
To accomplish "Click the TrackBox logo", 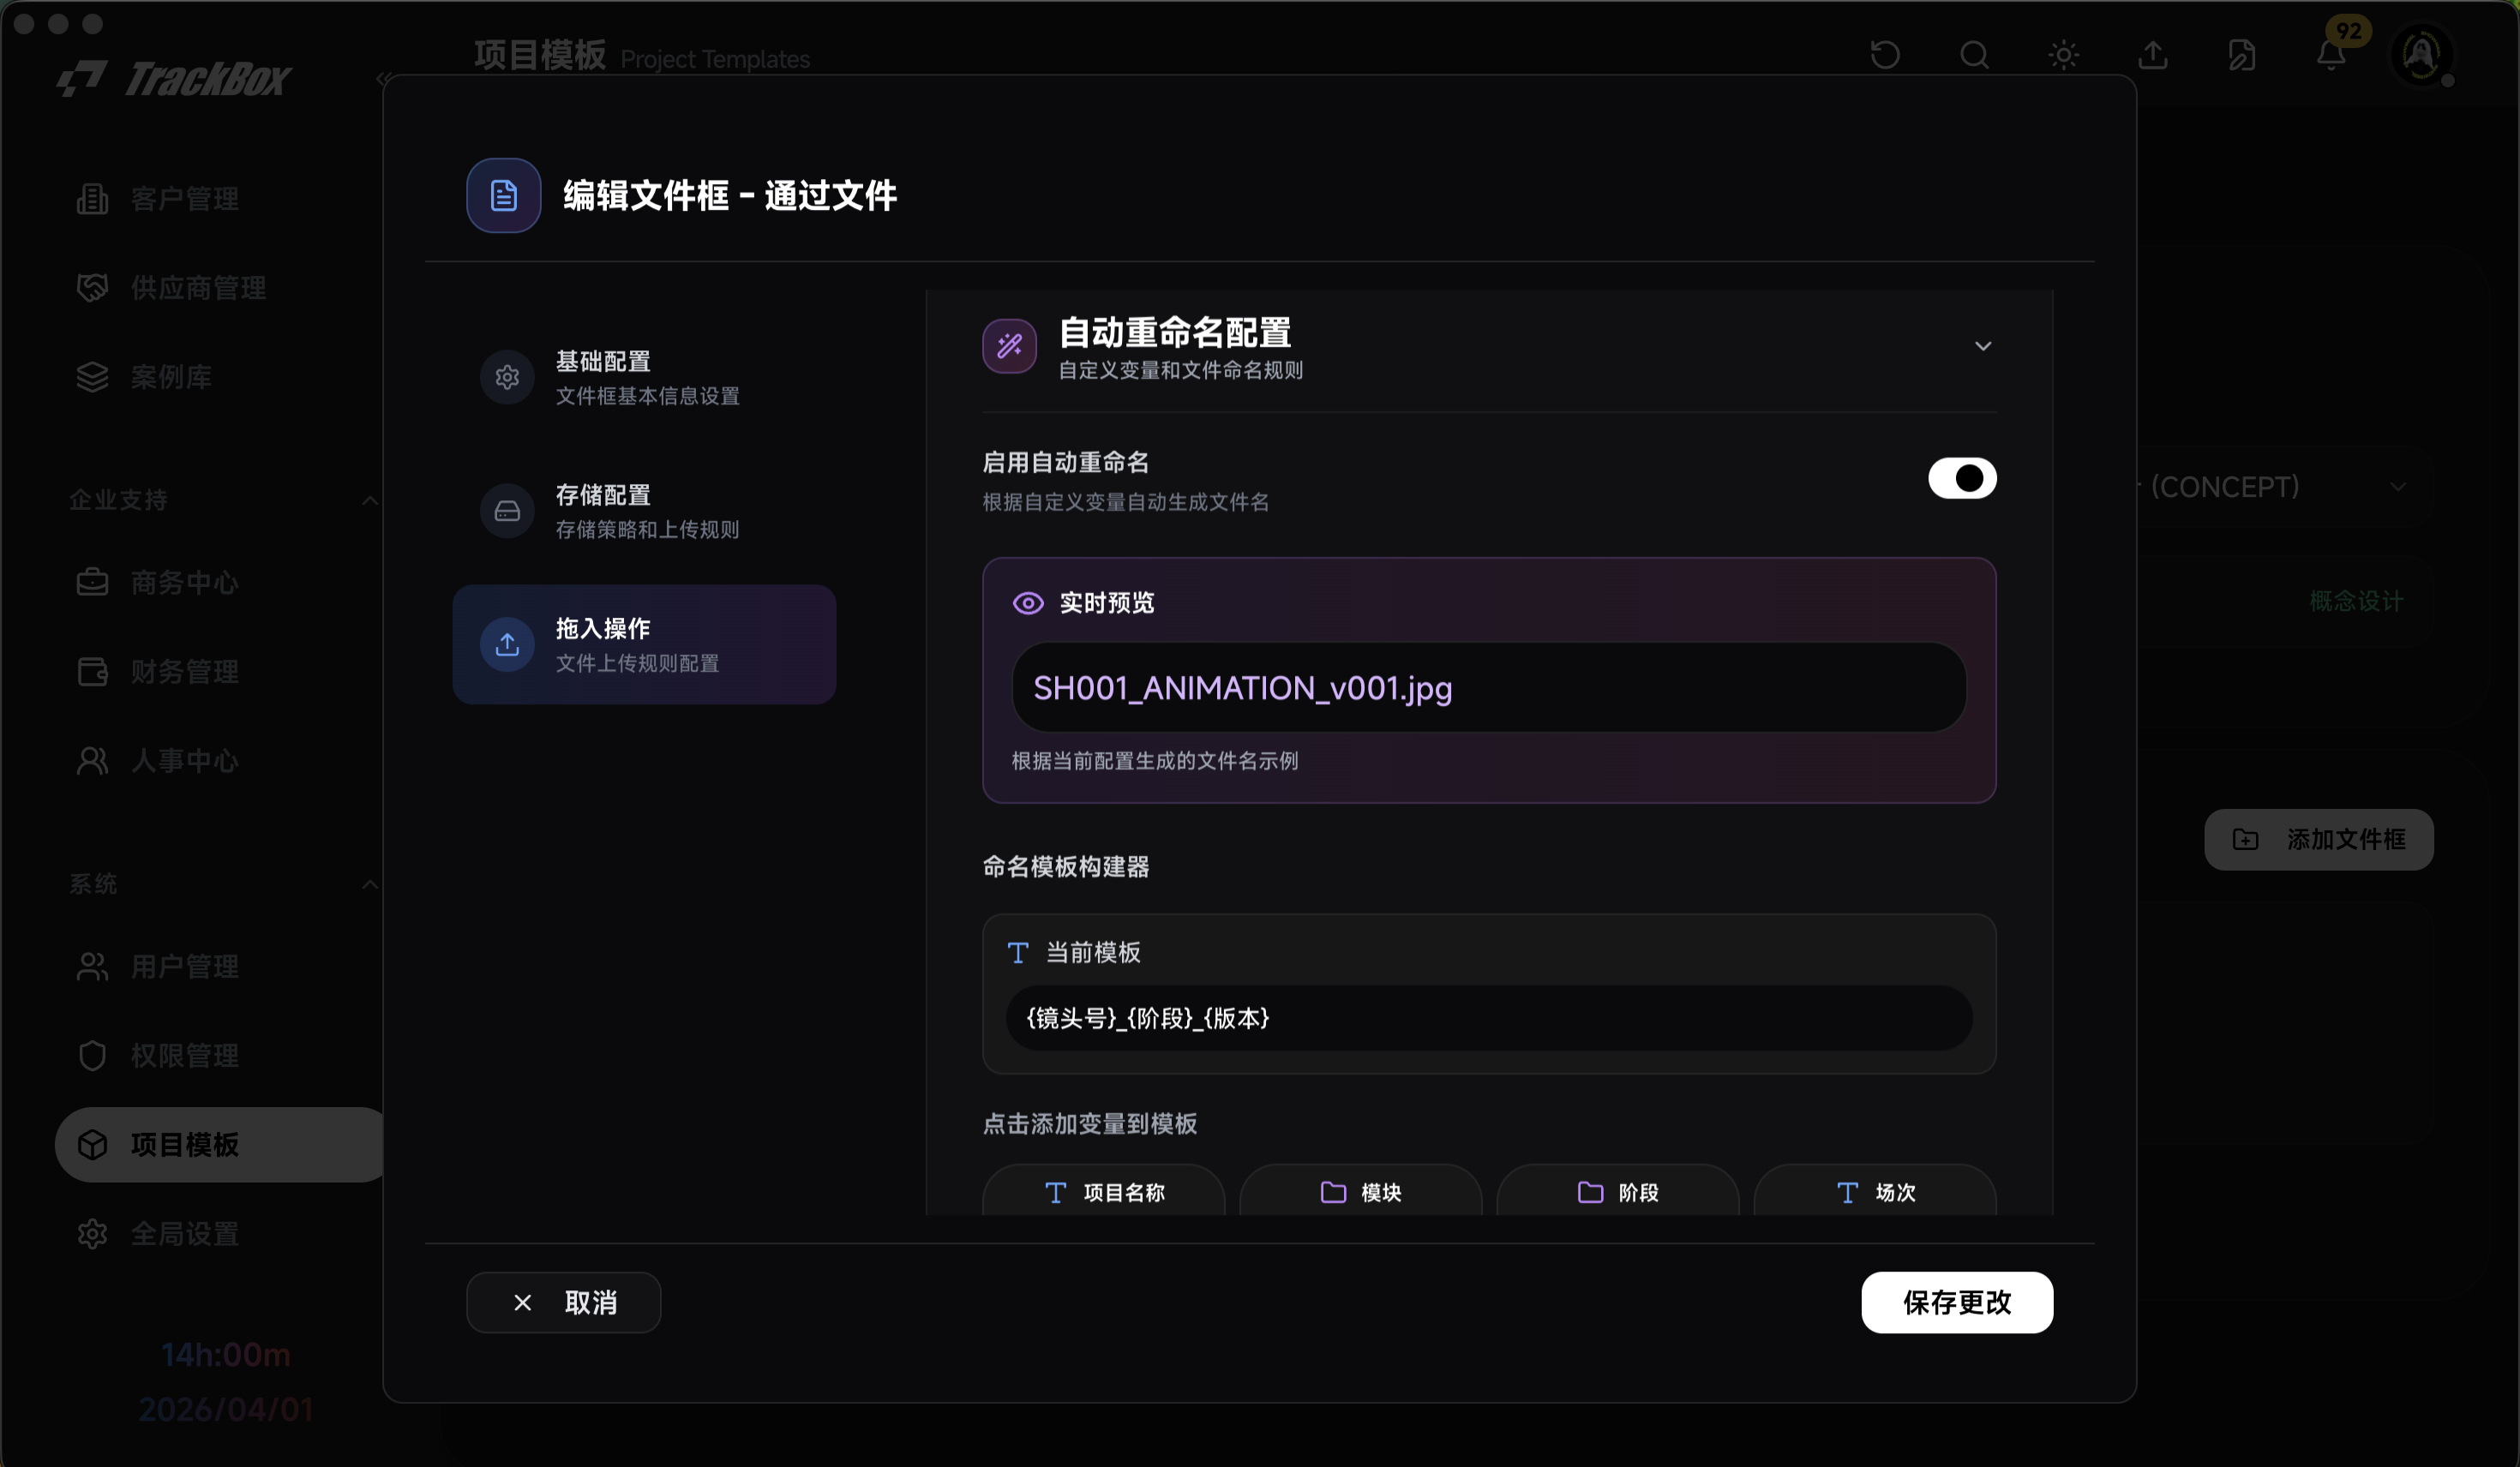I will [173, 78].
